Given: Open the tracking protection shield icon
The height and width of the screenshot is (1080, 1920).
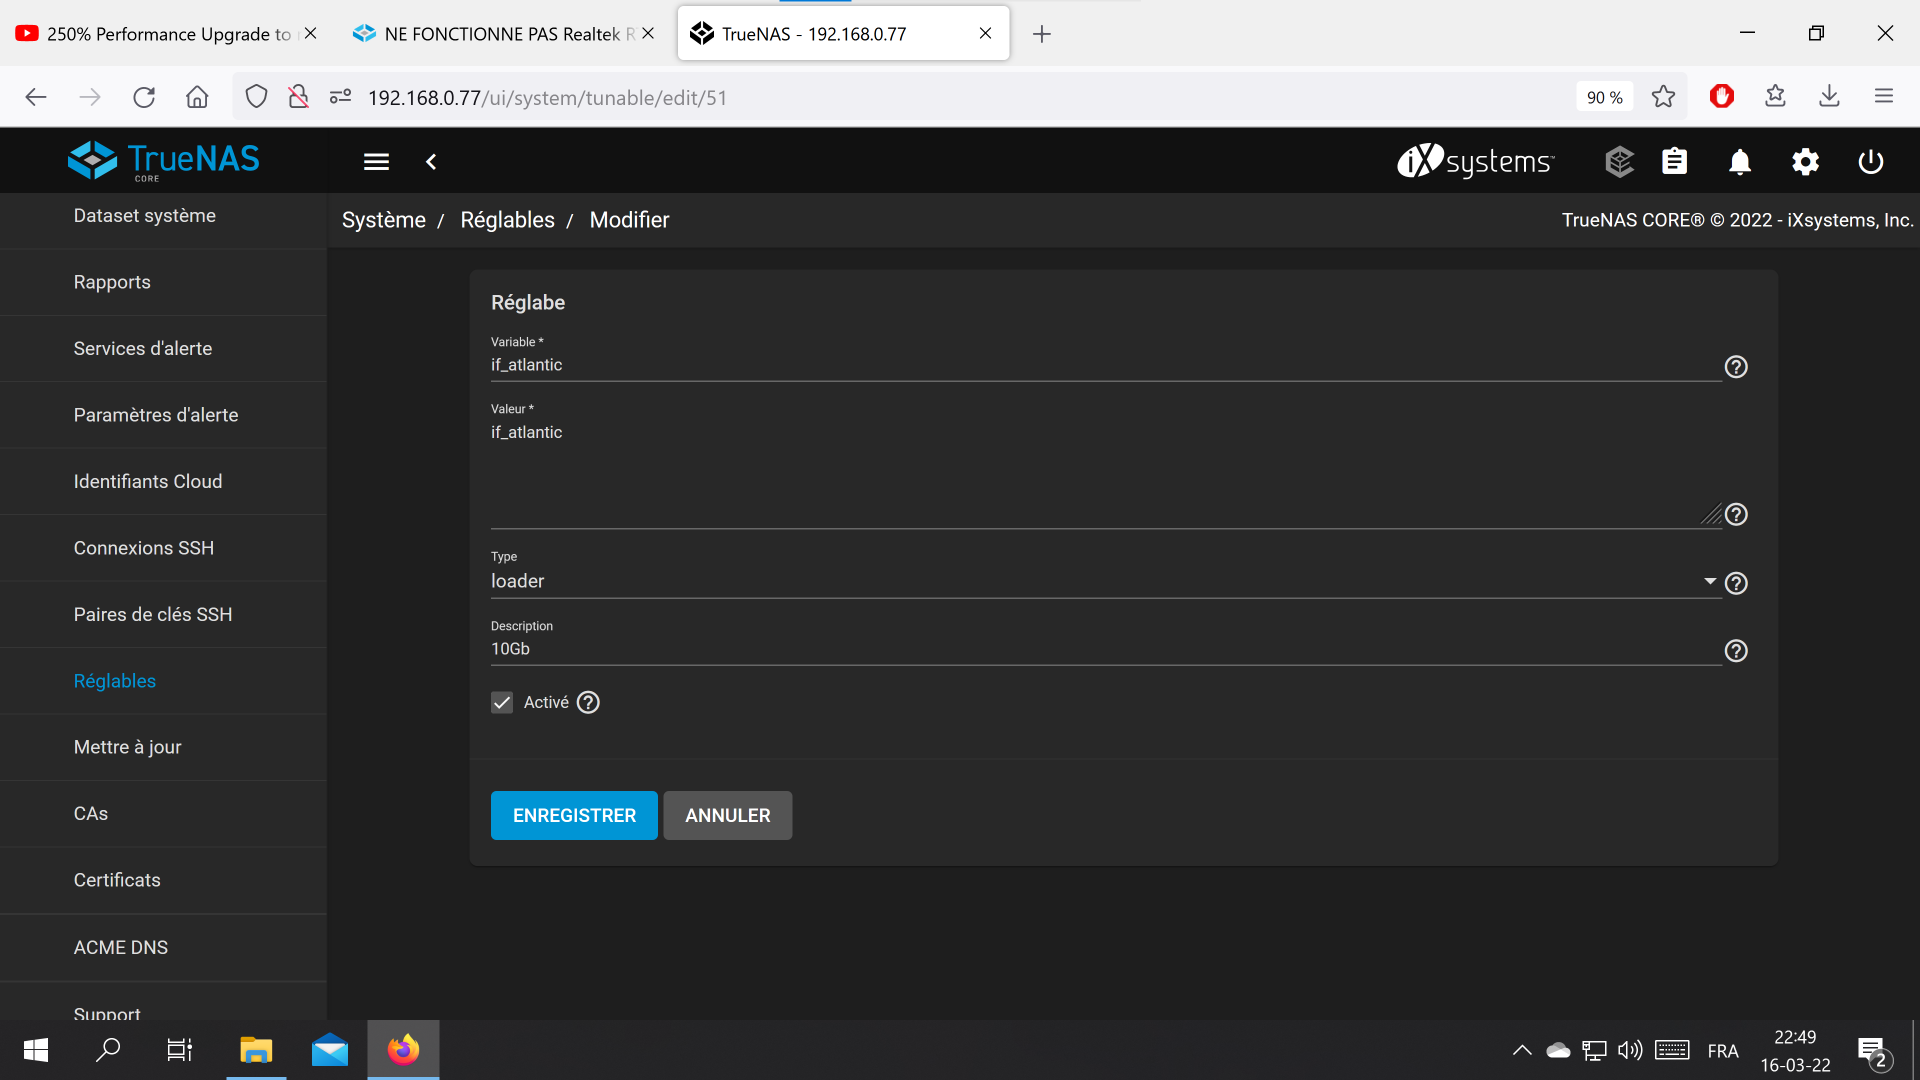Looking at the screenshot, I should click(x=256, y=97).
